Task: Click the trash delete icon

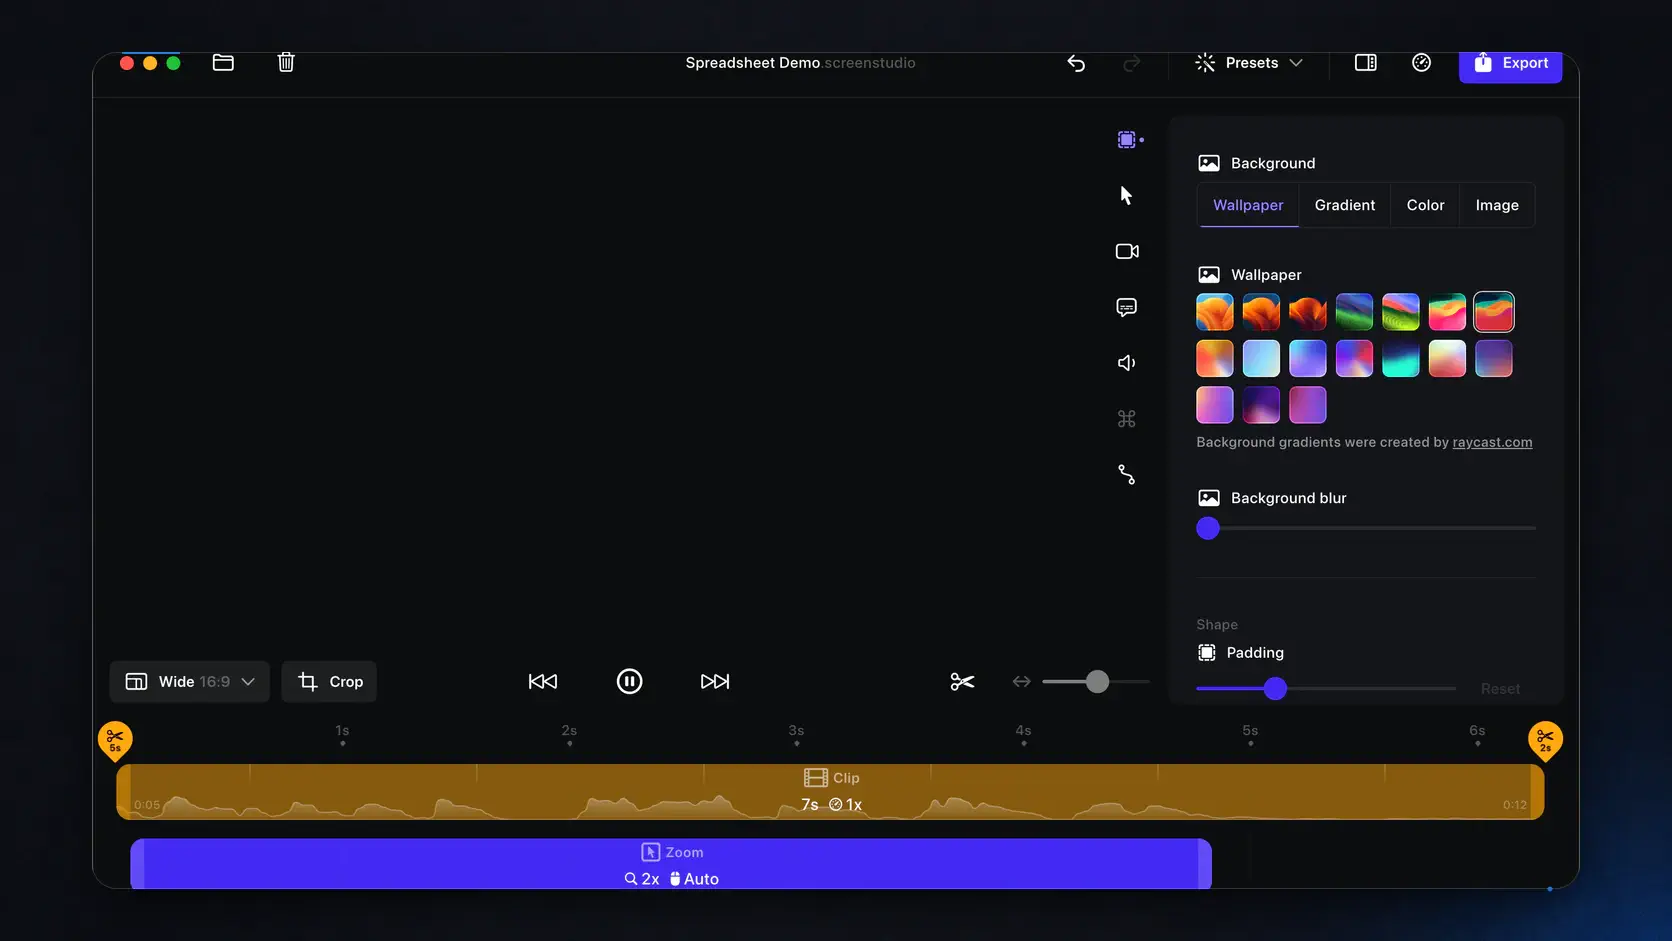Action: pyautogui.click(x=286, y=63)
